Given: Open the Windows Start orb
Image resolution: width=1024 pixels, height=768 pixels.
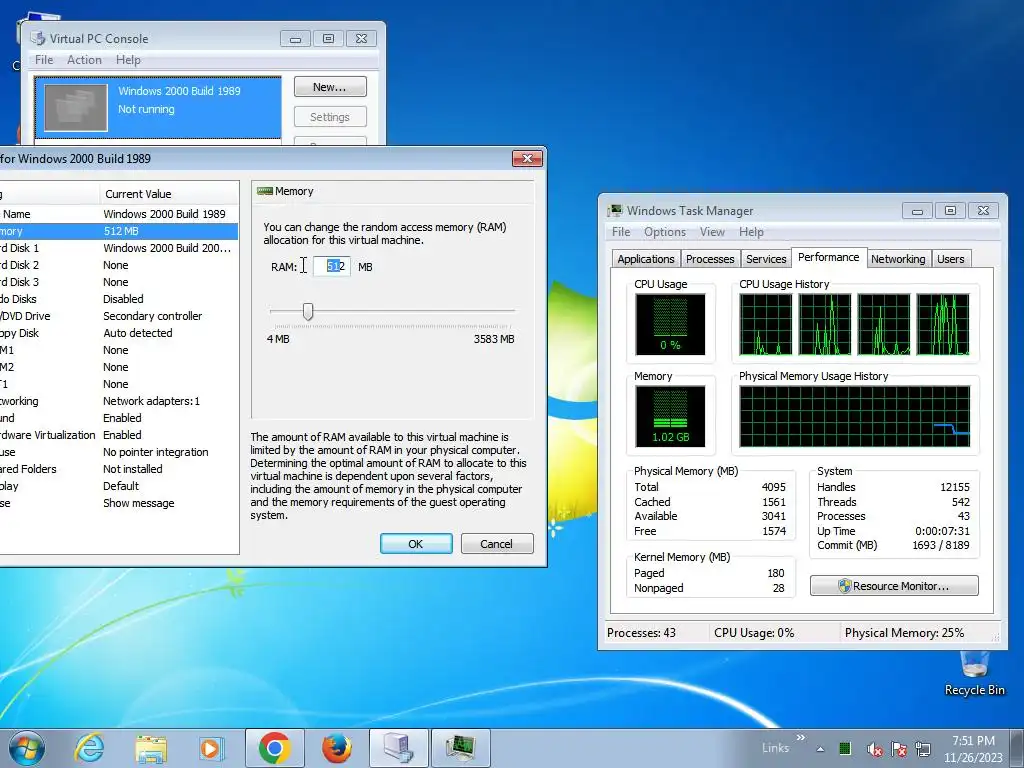Looking at the screenshot, I should click(x=27, y=748).
